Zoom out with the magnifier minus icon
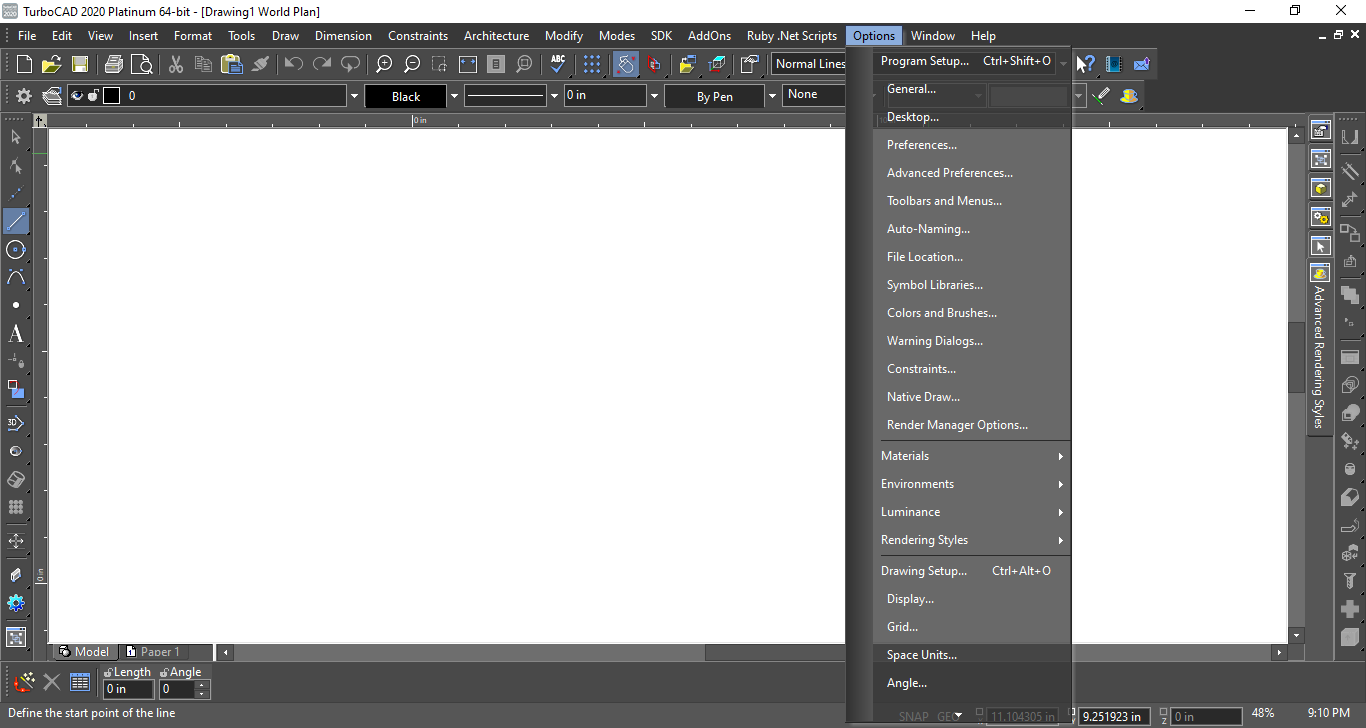1366x728 pixels. click(412, 64)
